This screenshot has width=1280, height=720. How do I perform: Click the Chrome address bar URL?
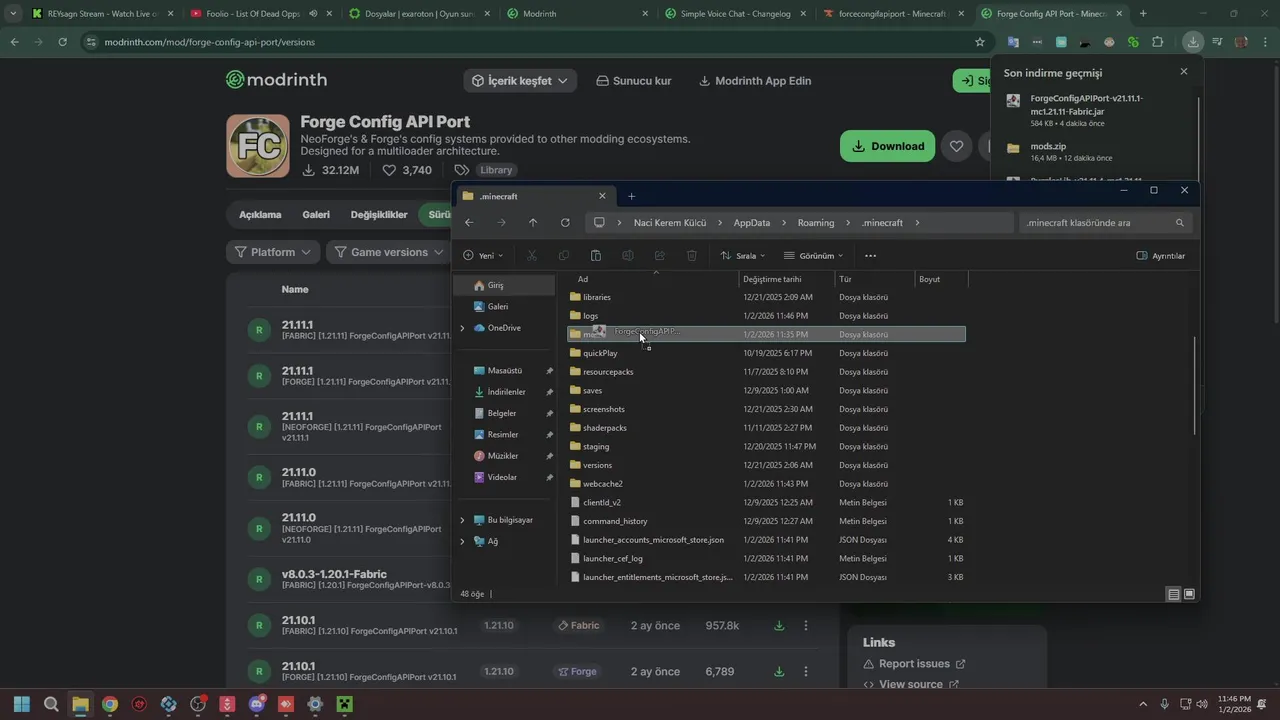210,42
